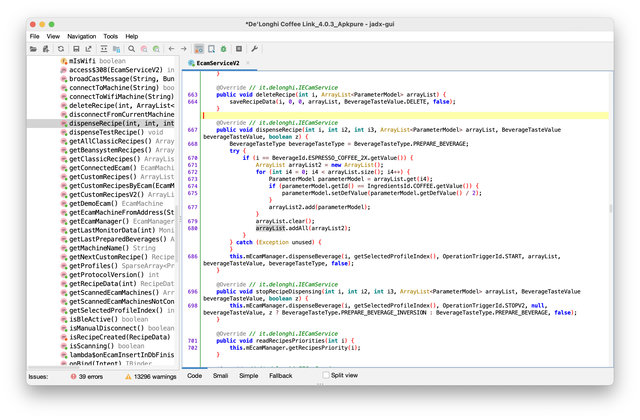
Task: Select the highlighted dispenseRecipe(int, int, int row
Action: tap(101, 123)
